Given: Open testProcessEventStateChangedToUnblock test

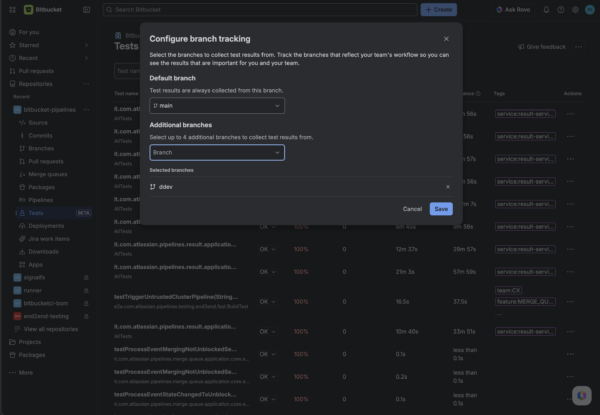Looking at the screenshot, I should pos(175,394).
